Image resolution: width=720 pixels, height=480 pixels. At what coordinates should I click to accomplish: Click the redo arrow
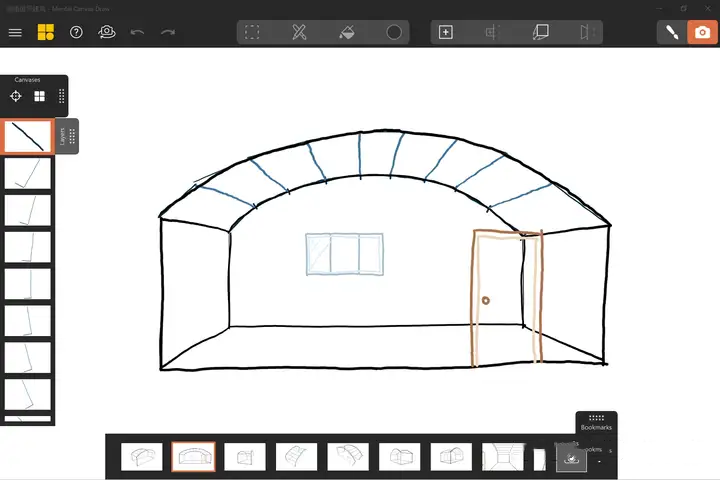coord(168,32)
